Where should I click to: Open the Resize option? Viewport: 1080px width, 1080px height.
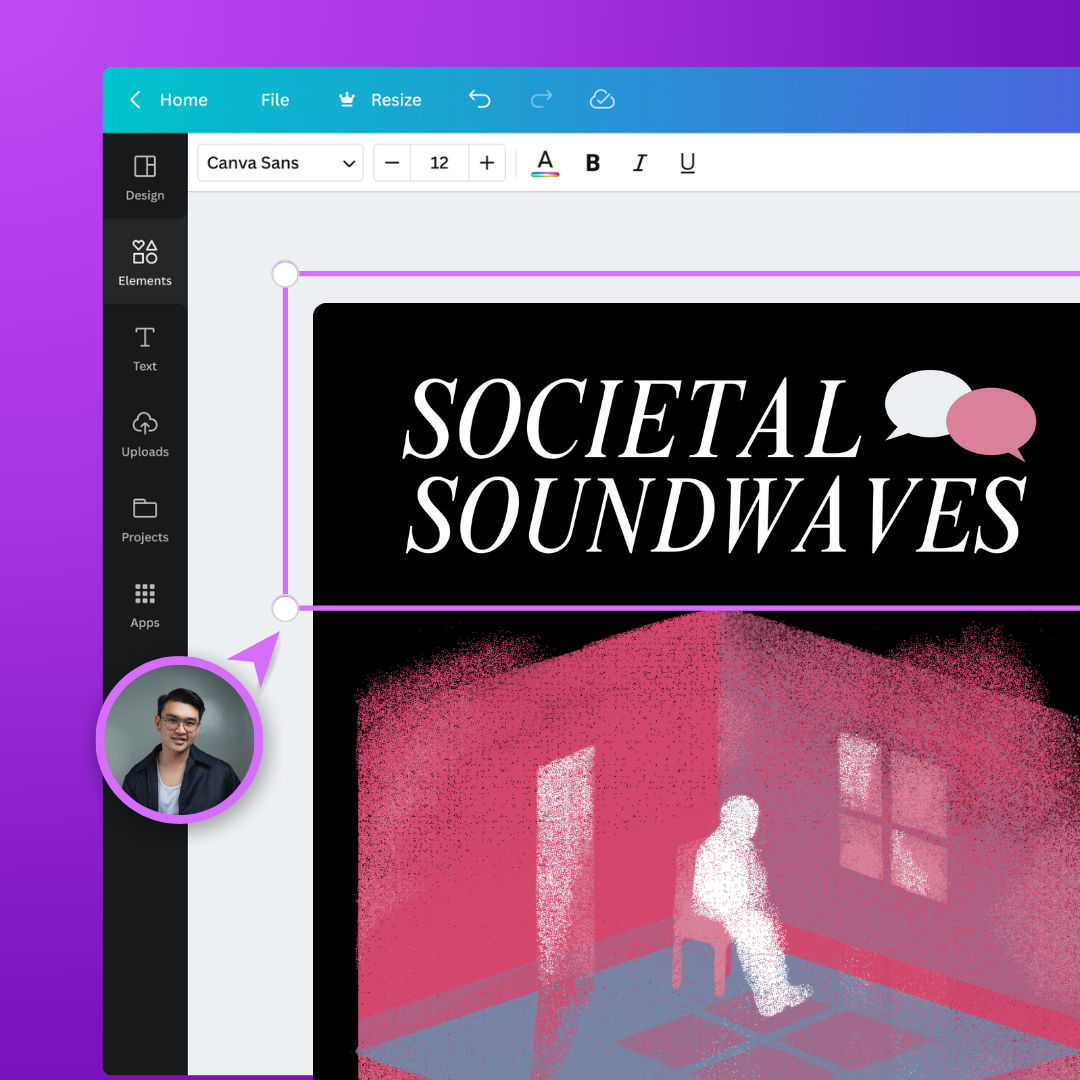click(x=396, y=100)
